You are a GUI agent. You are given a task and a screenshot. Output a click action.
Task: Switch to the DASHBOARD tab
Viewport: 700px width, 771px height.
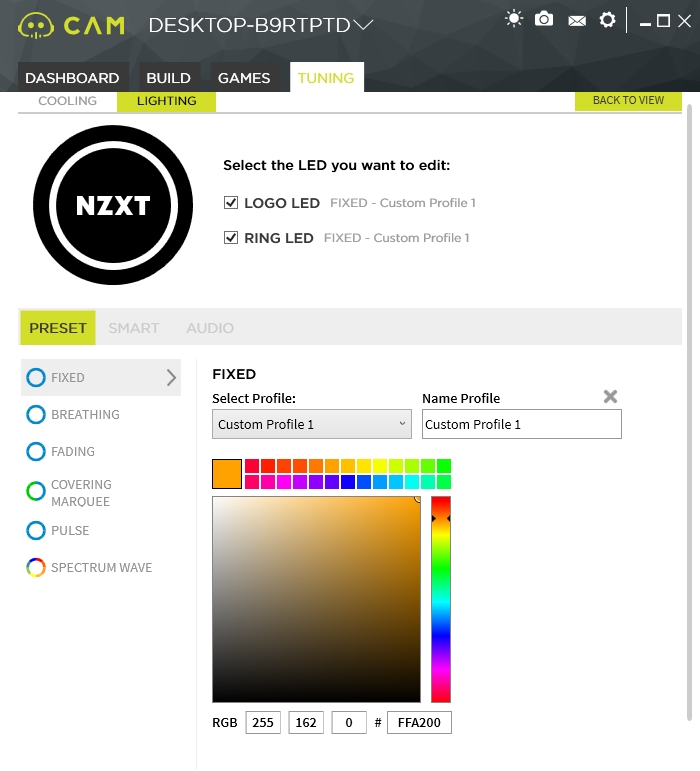[x=72, y=78]
